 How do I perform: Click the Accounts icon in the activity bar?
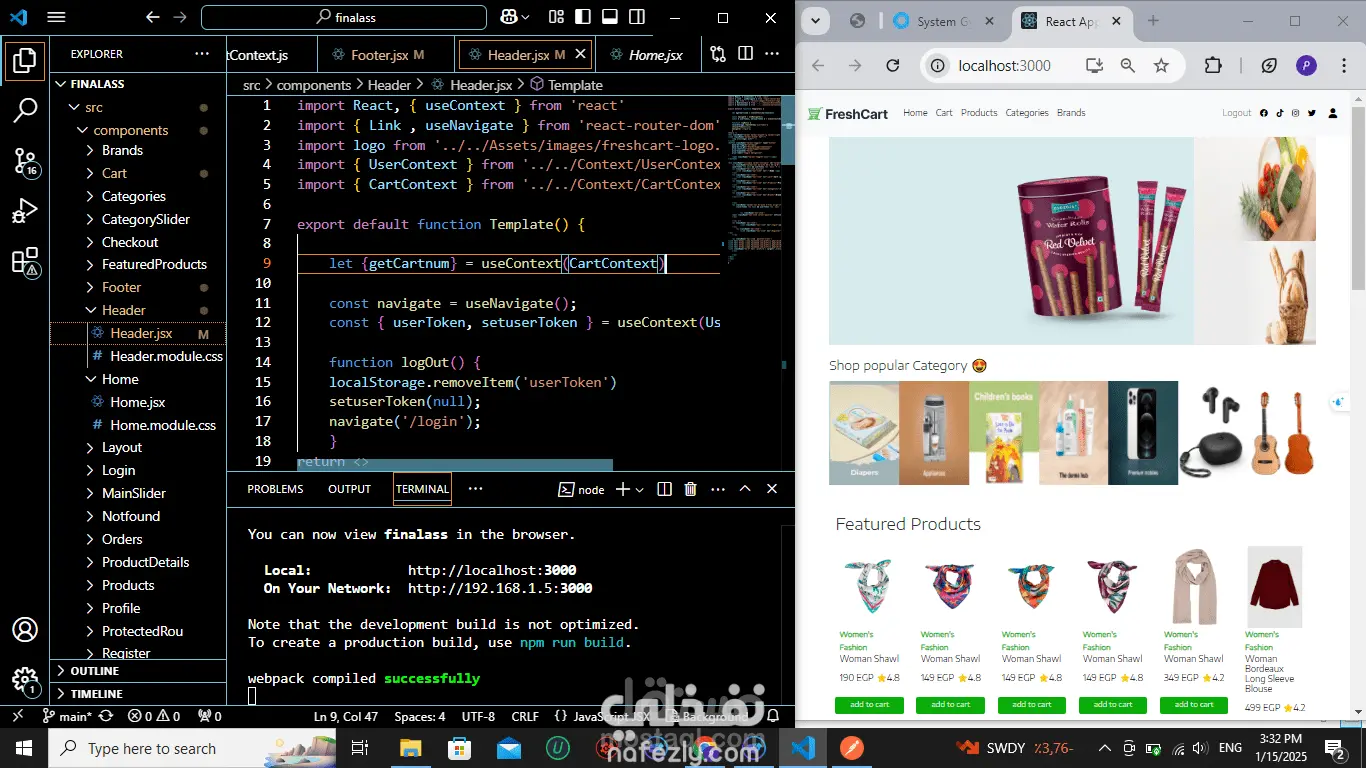25,630
